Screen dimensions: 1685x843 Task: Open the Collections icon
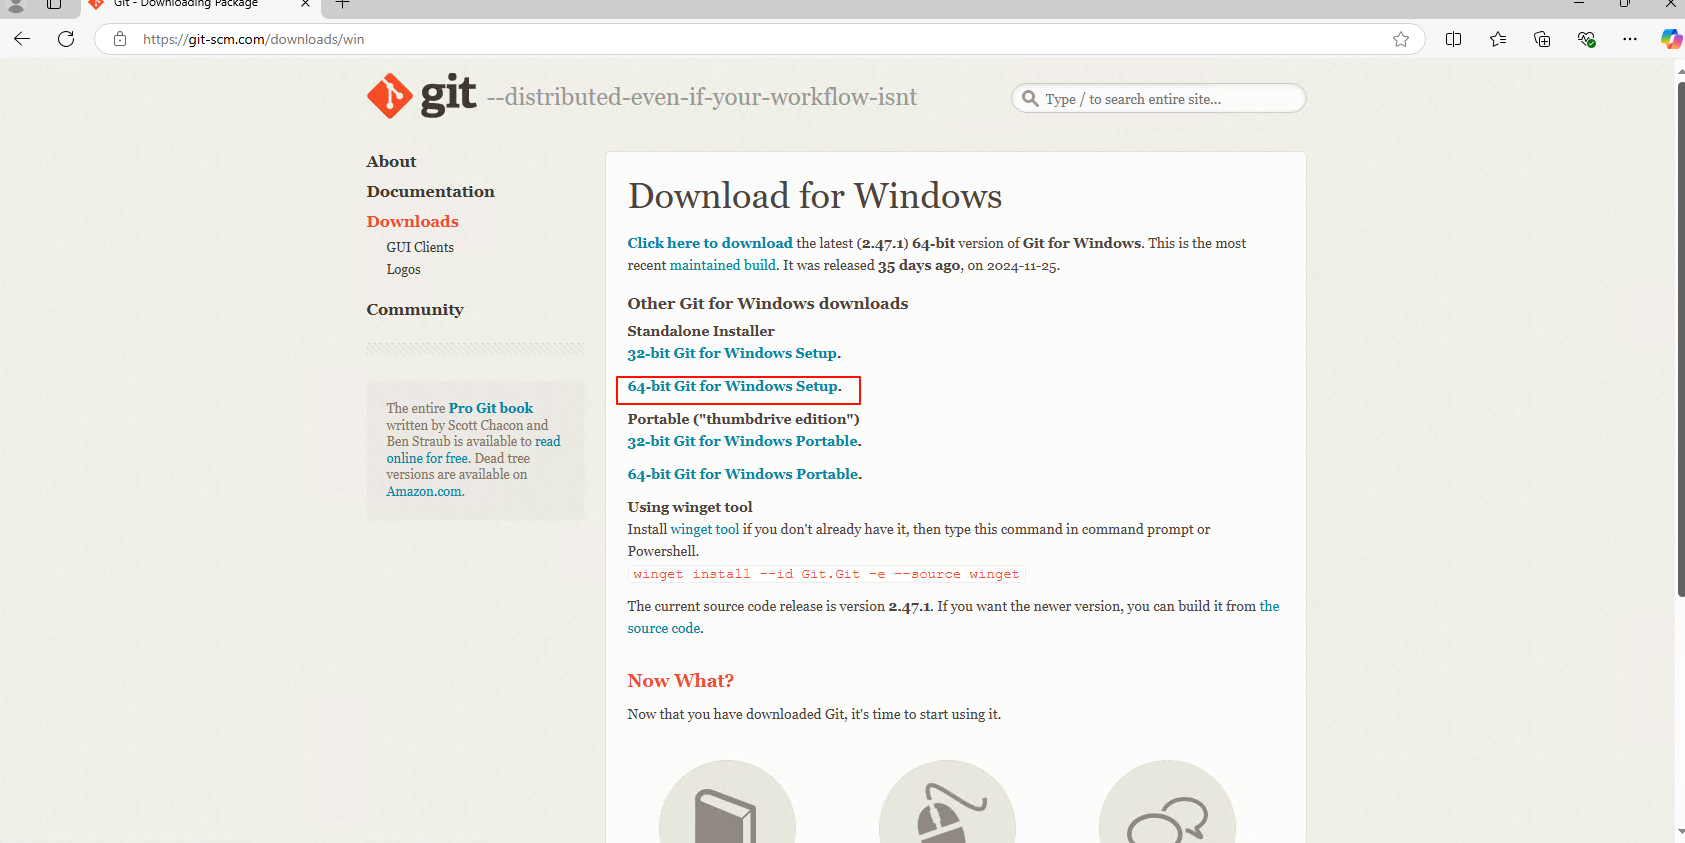coord(1542,39)
